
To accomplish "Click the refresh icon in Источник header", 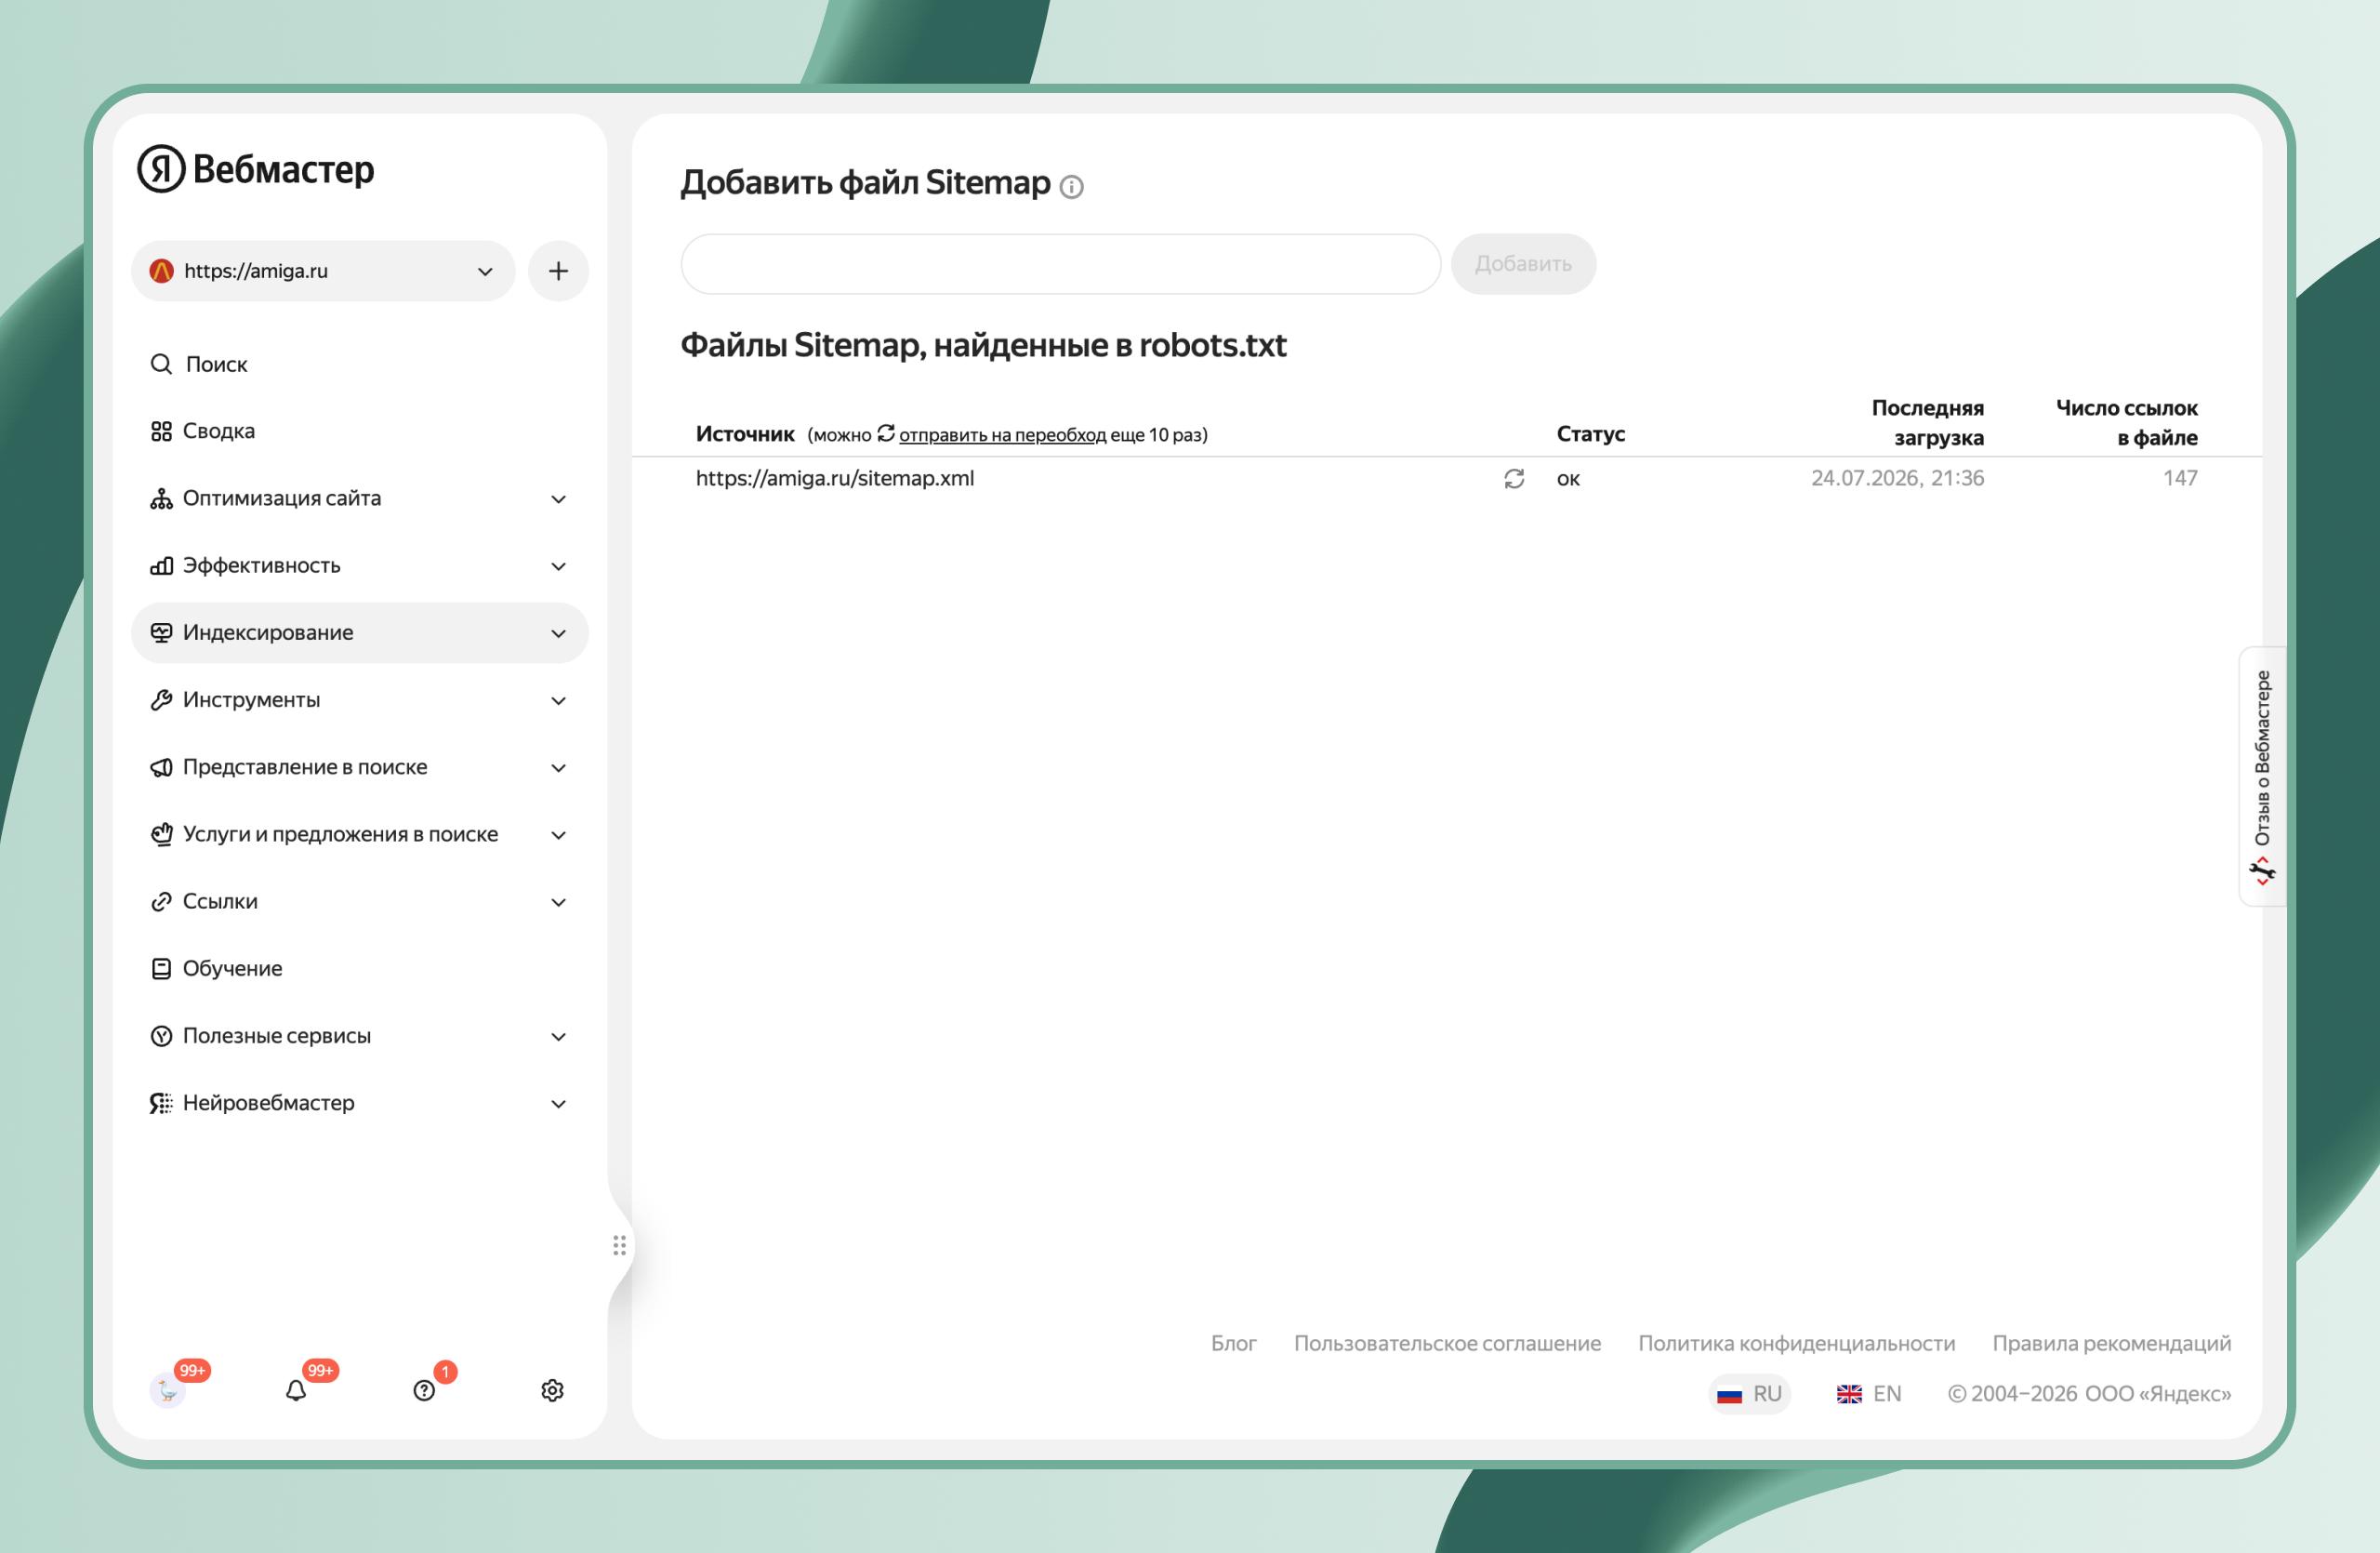I will point(886,433).
